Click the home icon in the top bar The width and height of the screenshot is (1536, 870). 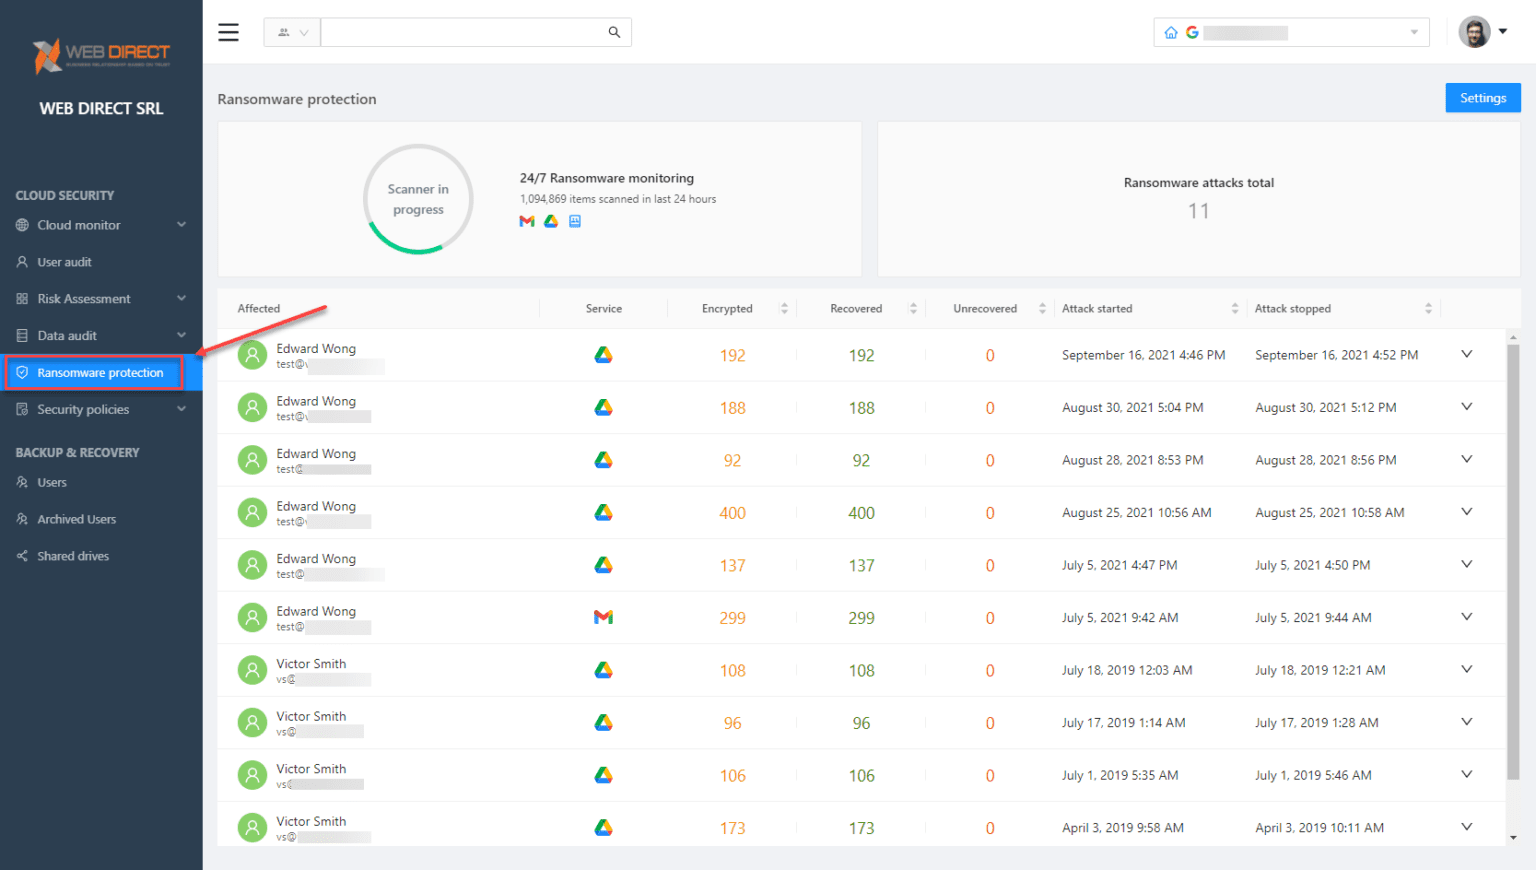tap(1171, 32)
